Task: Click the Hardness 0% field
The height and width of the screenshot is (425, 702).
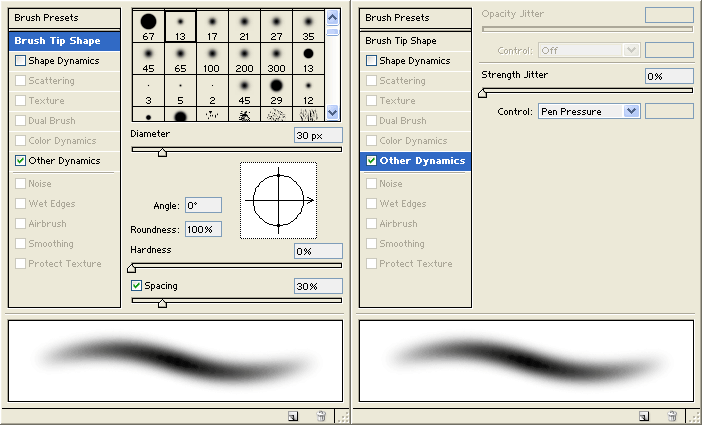Action: [318, 251]
